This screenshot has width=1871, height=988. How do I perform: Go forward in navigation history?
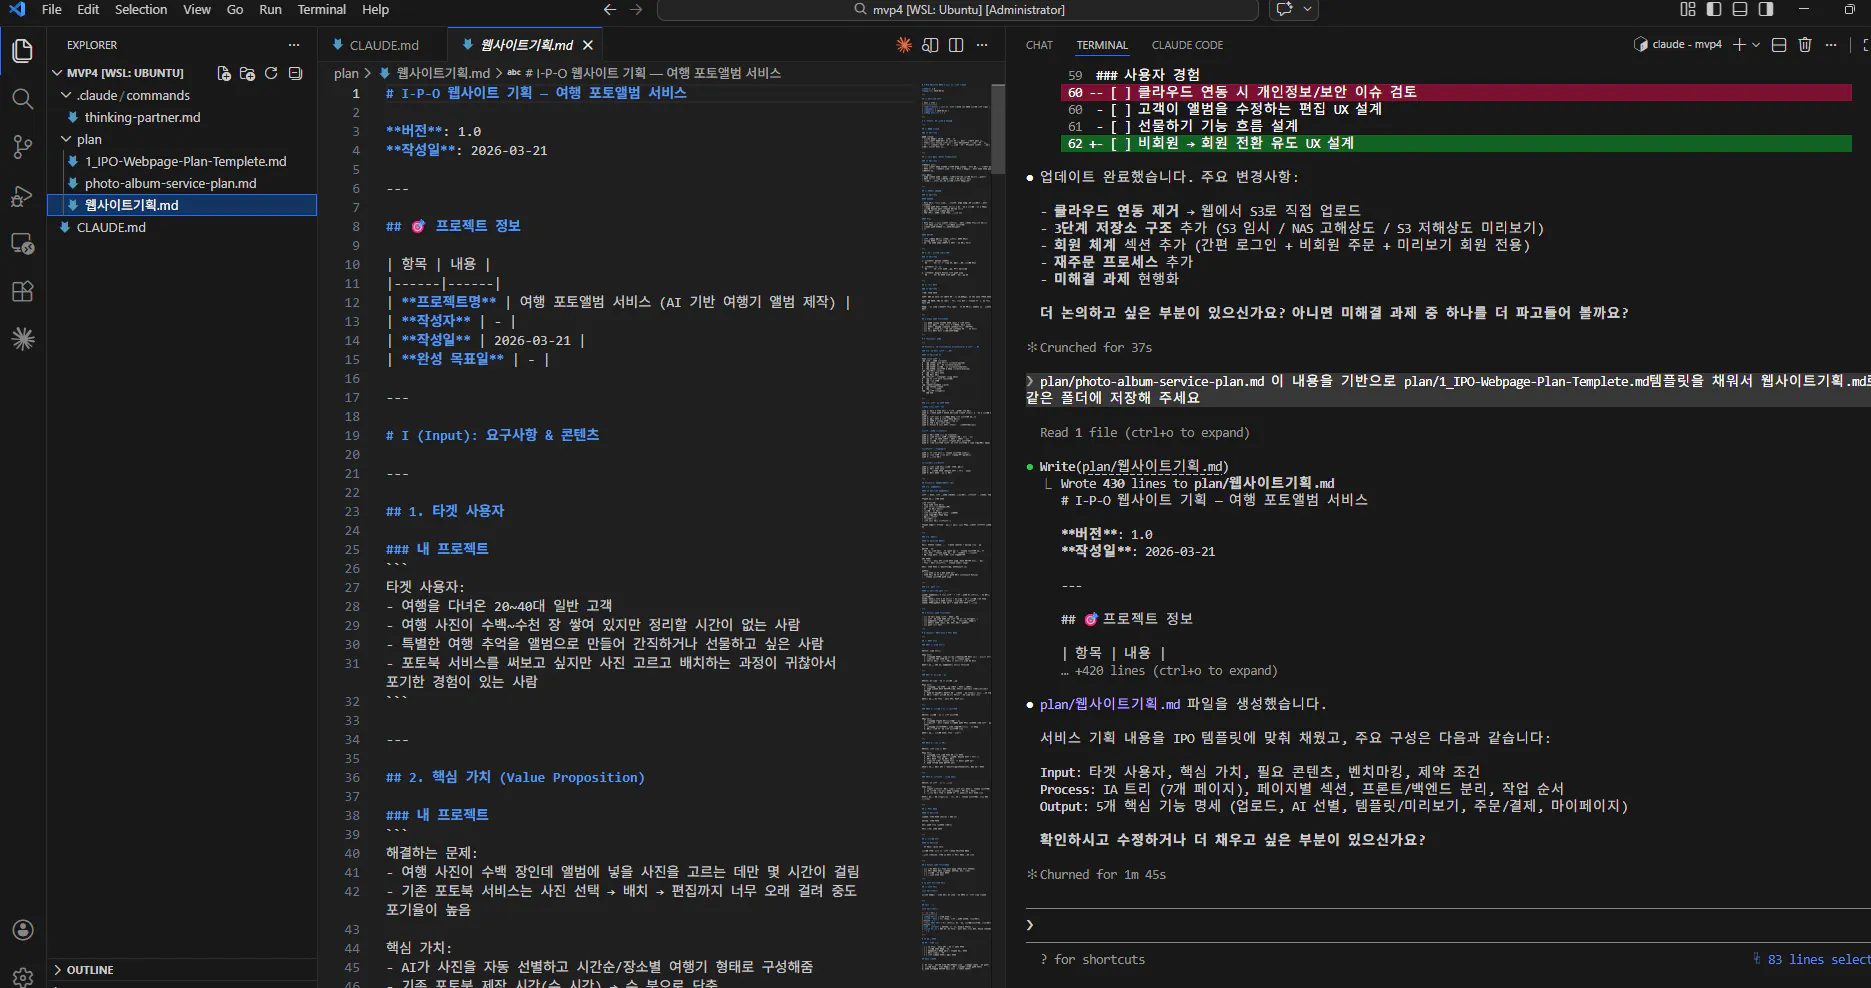click(636, 10)
